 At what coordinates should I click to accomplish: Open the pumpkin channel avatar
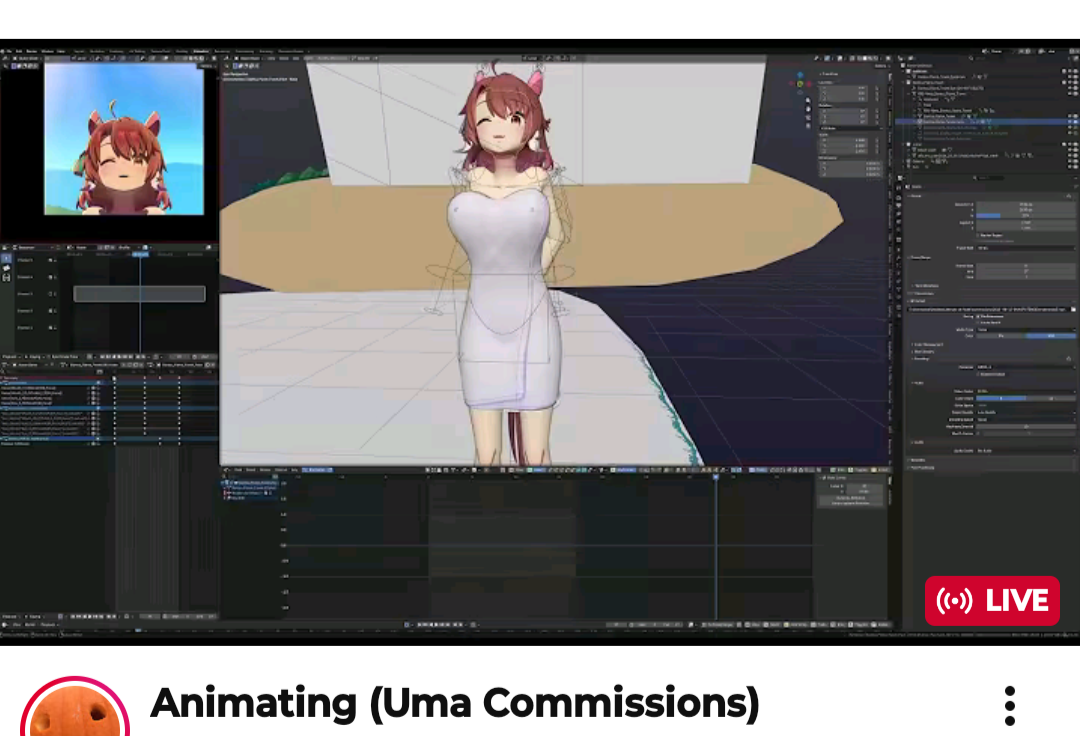point(74,708)
